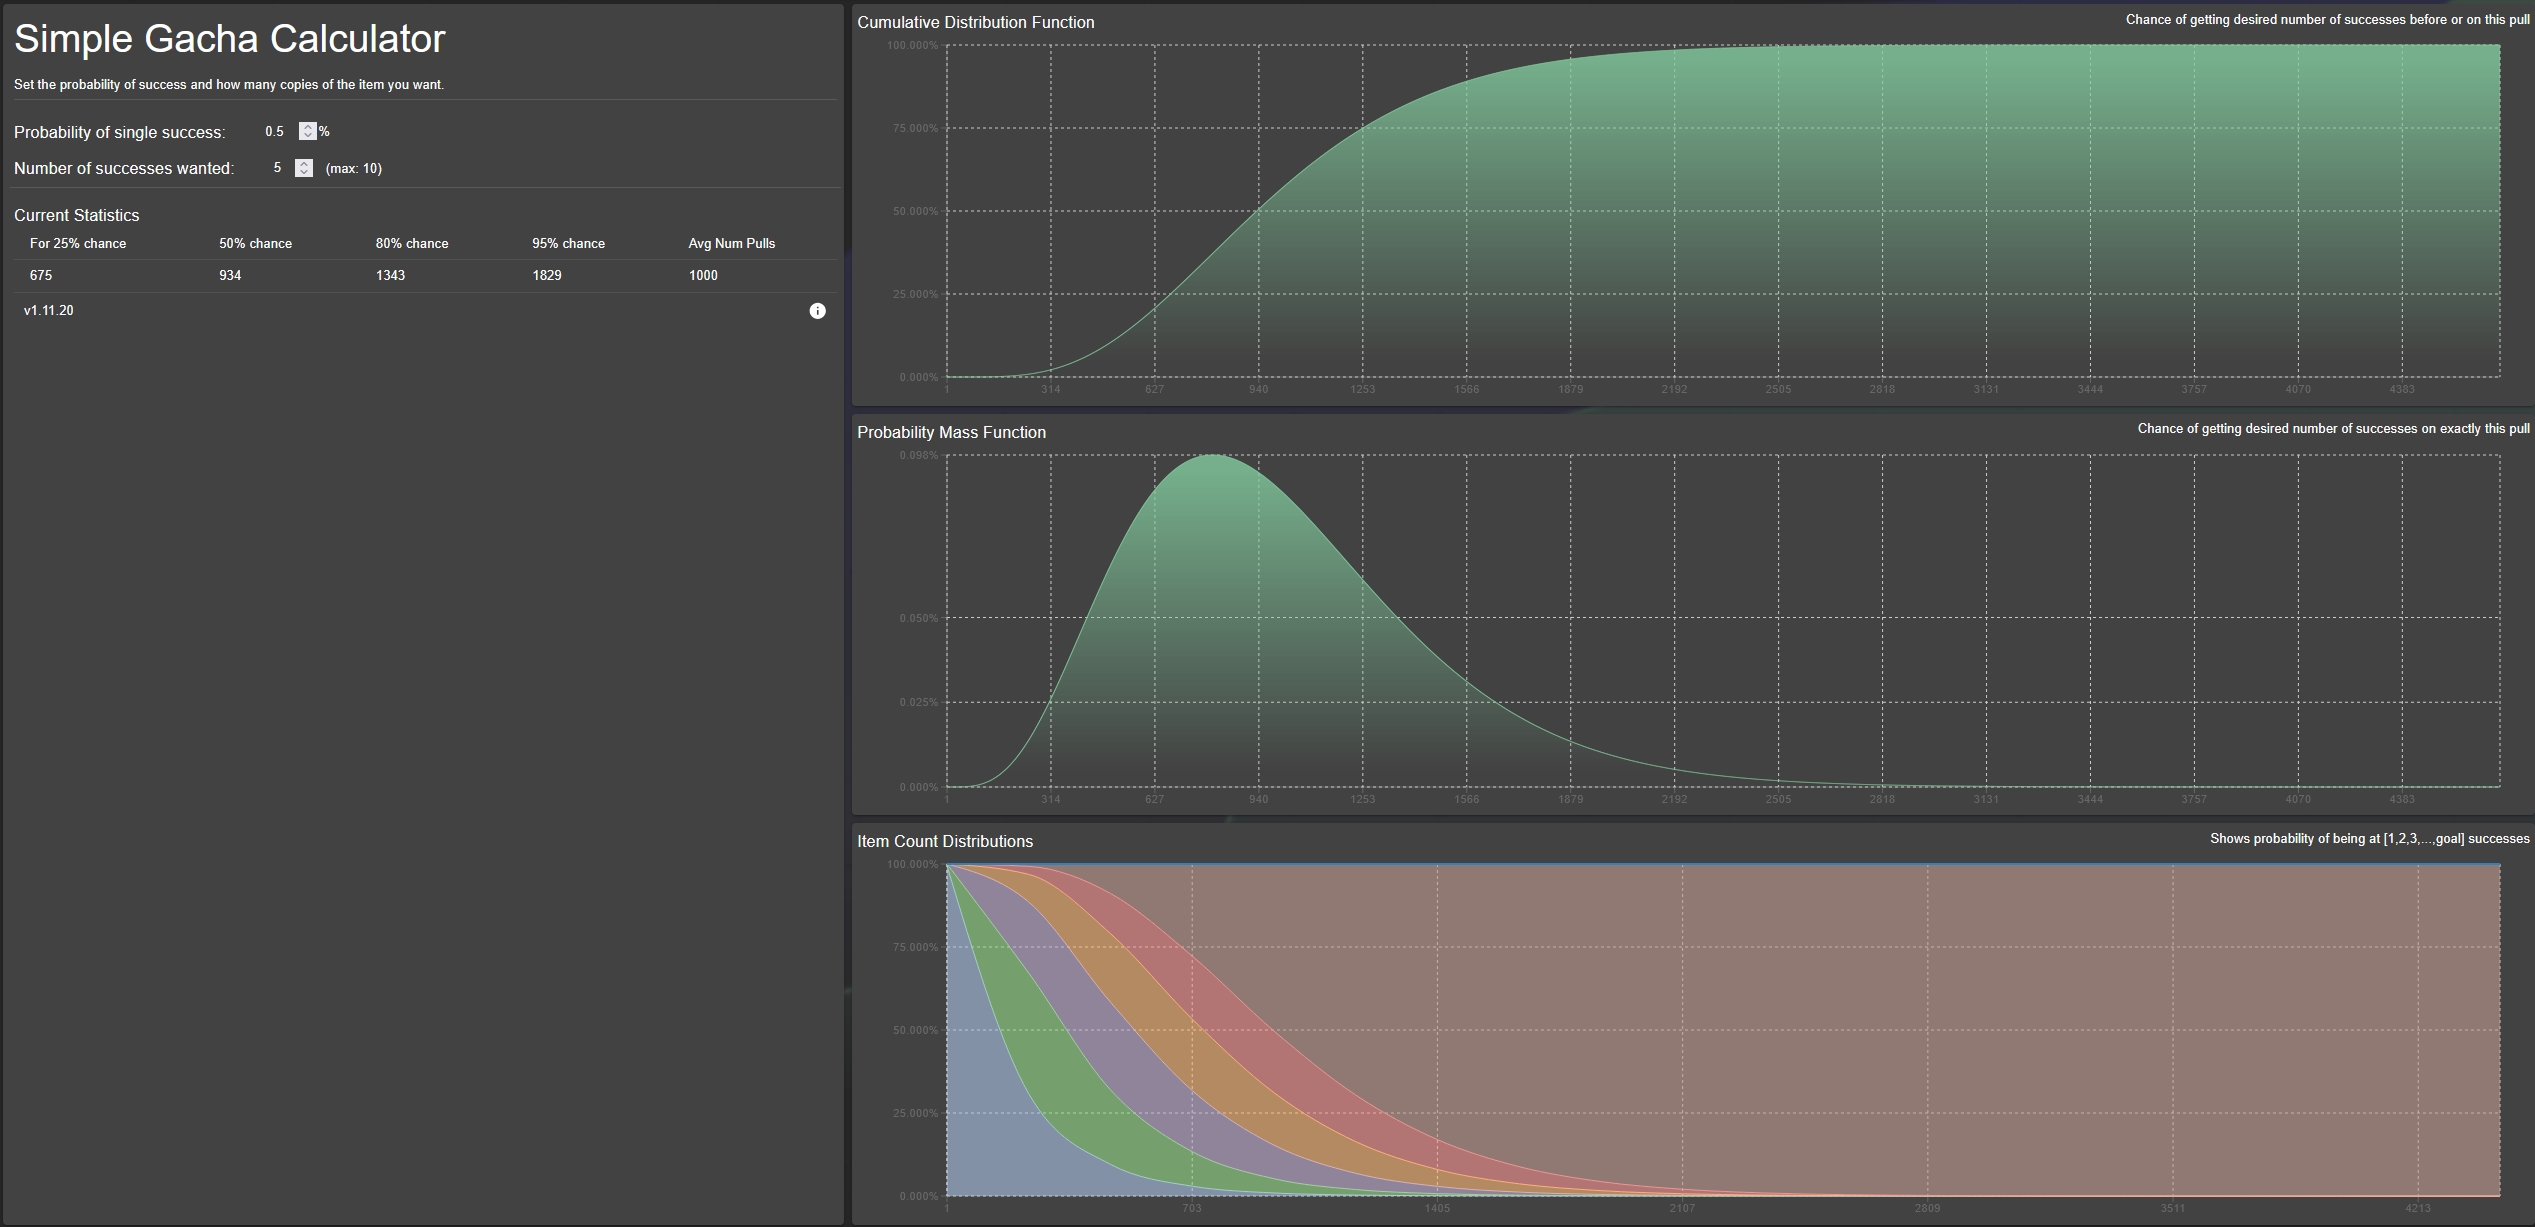Increase probability of single success with up arrow
This screenshot has height=1227, width=2535.
308,127
